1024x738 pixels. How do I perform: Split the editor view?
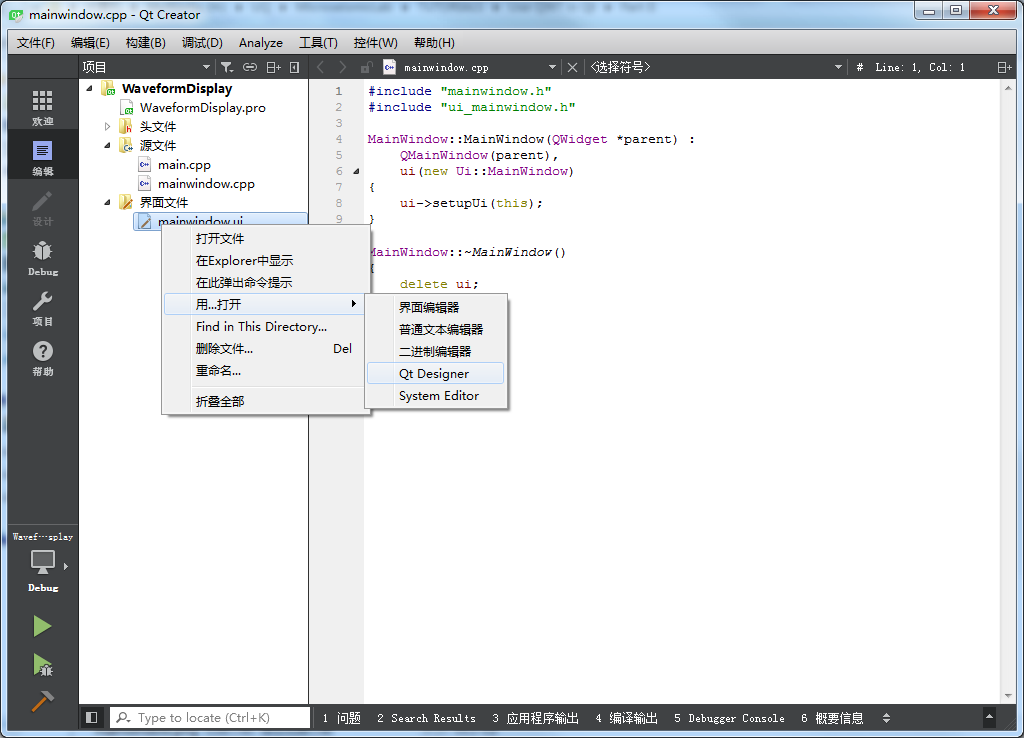pyautogui.click(x=1004, y=67)
